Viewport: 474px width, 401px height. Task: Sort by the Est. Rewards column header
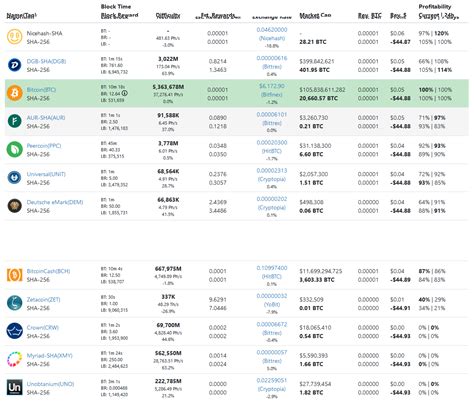coord(218,16)
